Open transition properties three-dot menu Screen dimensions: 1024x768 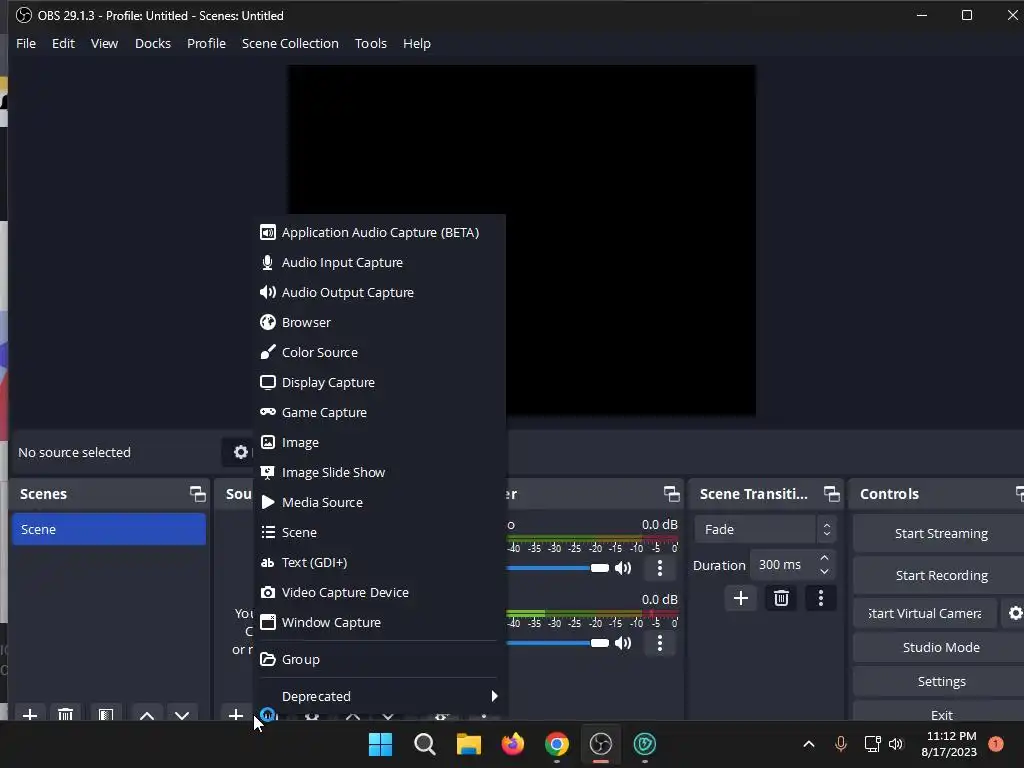click(821, 598)
